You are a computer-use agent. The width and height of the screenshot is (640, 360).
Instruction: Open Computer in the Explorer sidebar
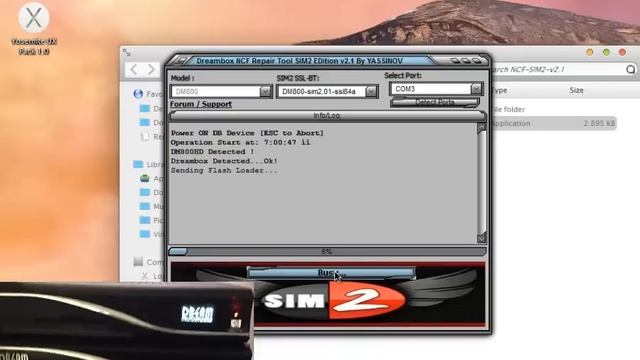[149, 262]
